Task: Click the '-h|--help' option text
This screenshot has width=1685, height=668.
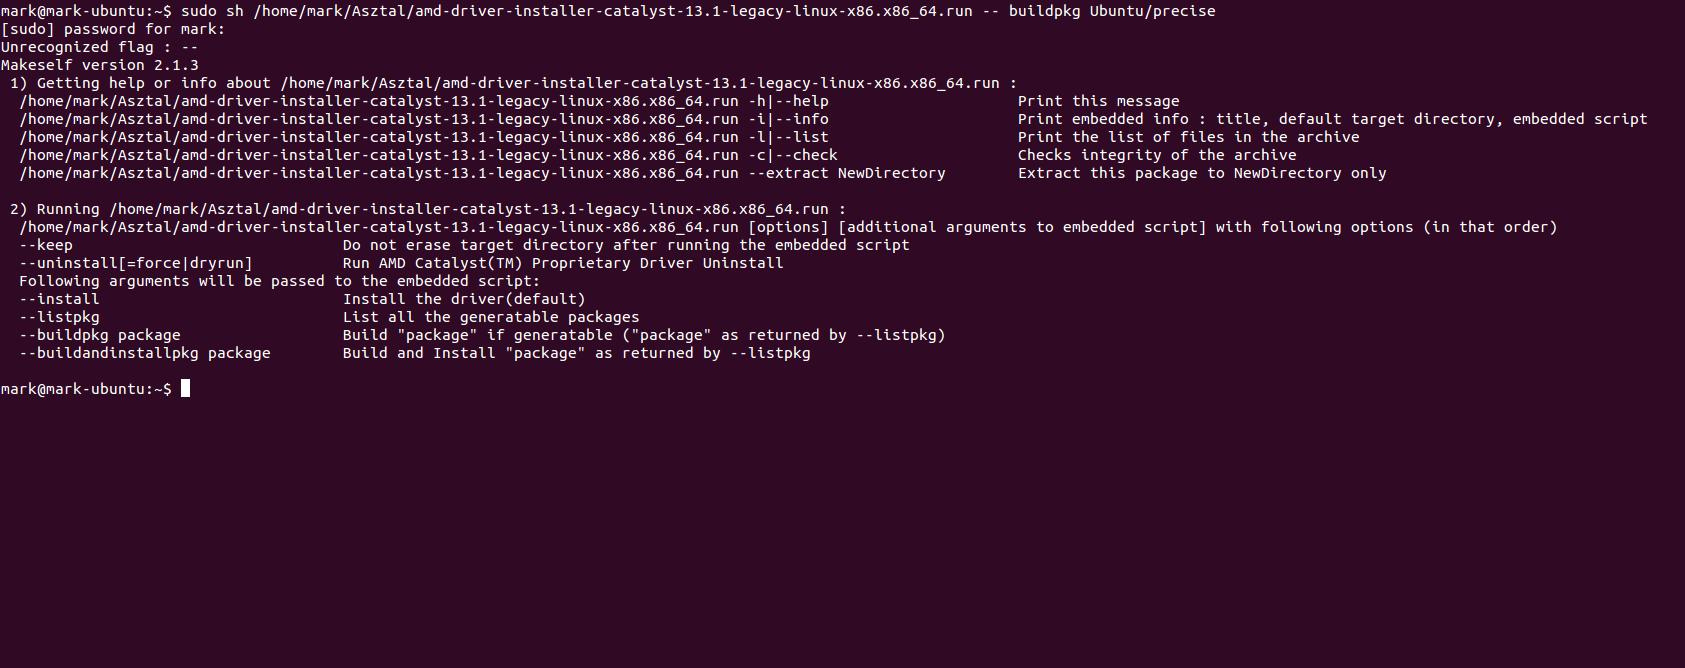Action: click(x=788, y=101)
